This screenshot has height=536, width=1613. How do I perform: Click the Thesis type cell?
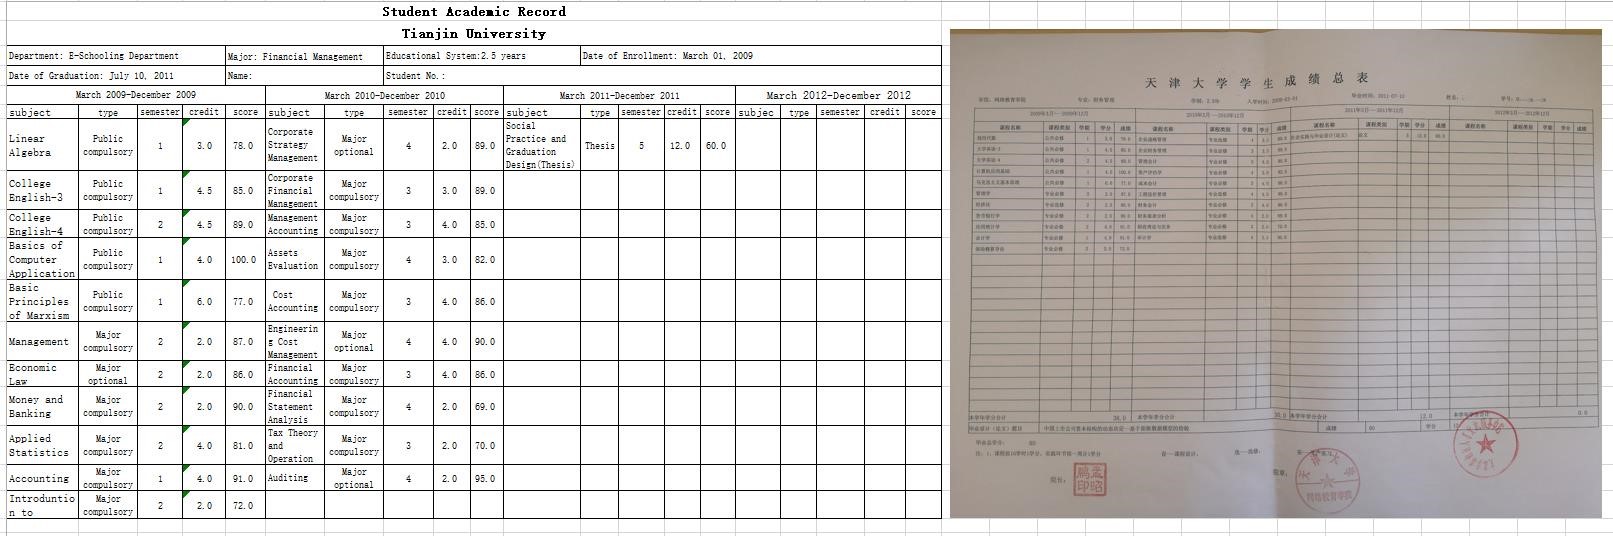(599, 146)
